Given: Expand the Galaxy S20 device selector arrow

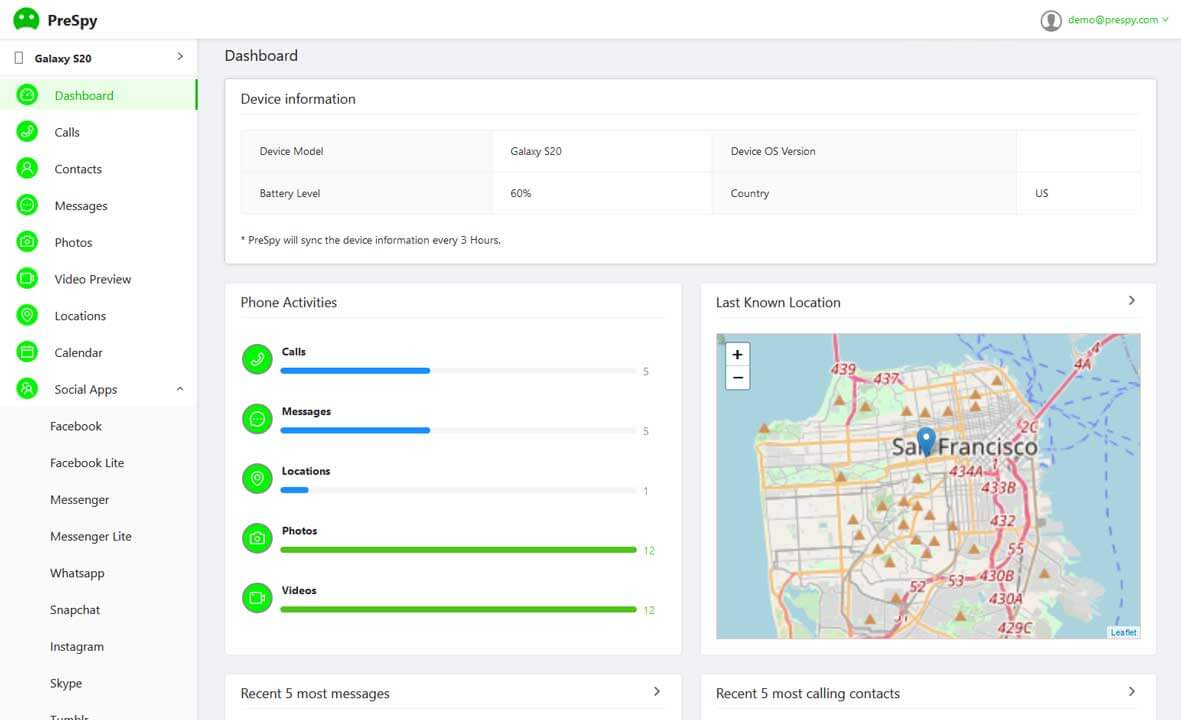Looking at the screenshot, I should [180, 56].
